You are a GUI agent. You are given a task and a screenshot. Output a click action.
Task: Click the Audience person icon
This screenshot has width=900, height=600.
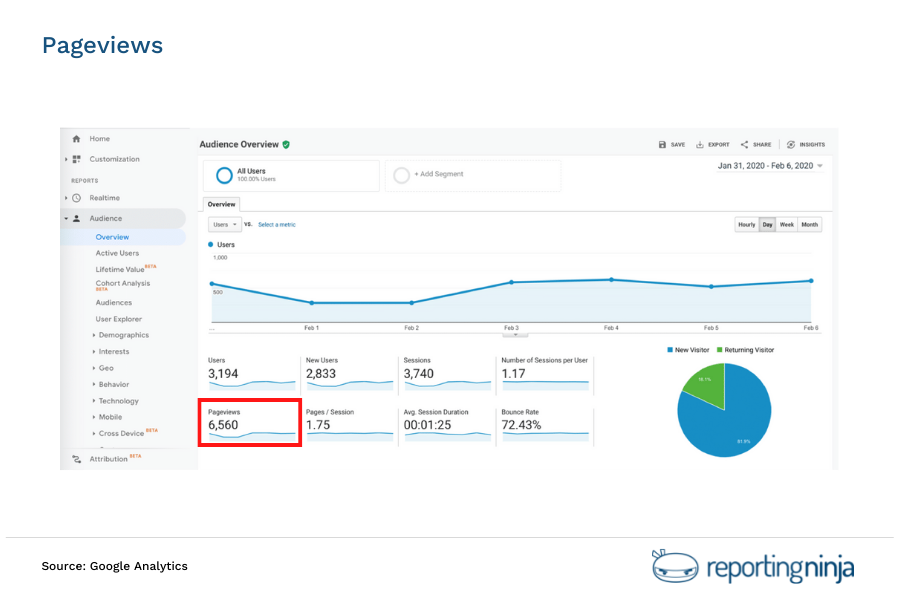(x=77, y=218)
